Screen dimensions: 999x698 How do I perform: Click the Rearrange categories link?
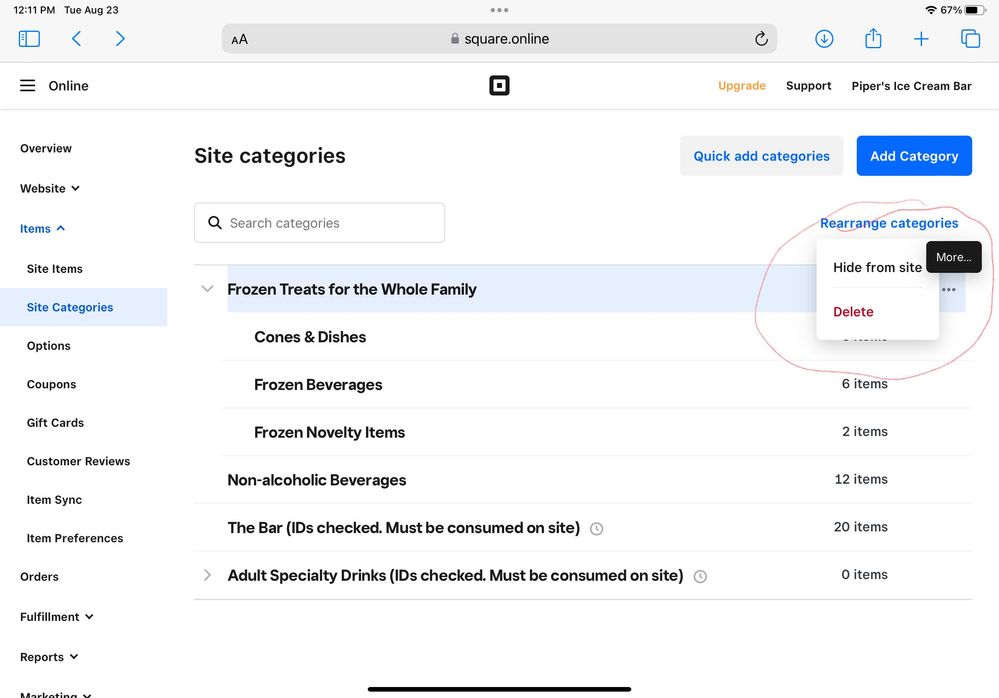pyautogui.click(x=888, y=223)
